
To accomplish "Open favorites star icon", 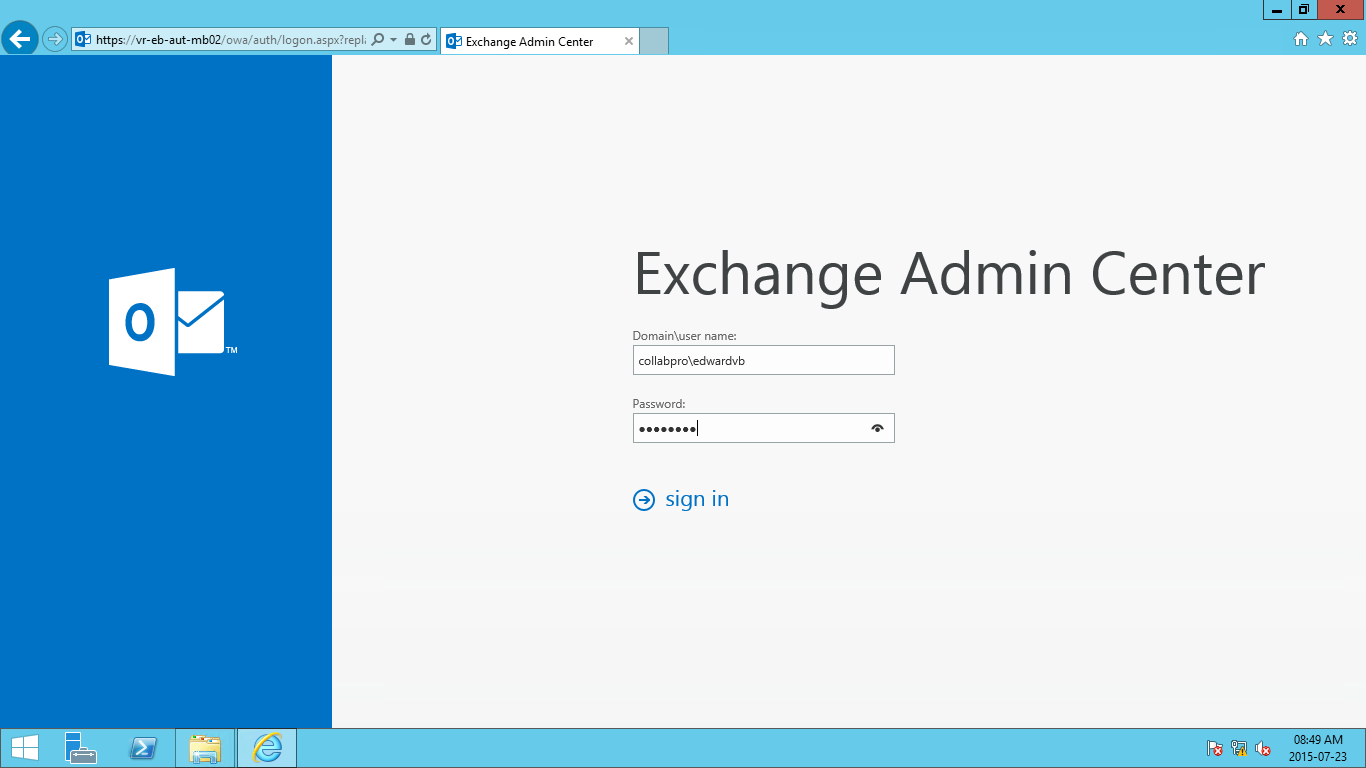I will pyautogui.click(x=1326, y=39).
